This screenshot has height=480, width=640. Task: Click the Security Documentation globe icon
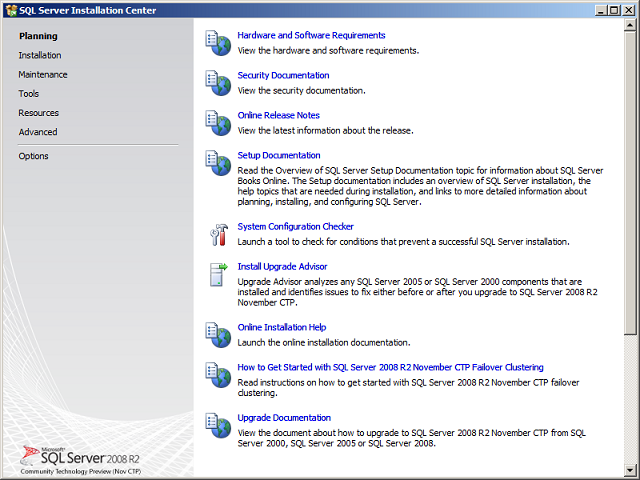point(218,83)
